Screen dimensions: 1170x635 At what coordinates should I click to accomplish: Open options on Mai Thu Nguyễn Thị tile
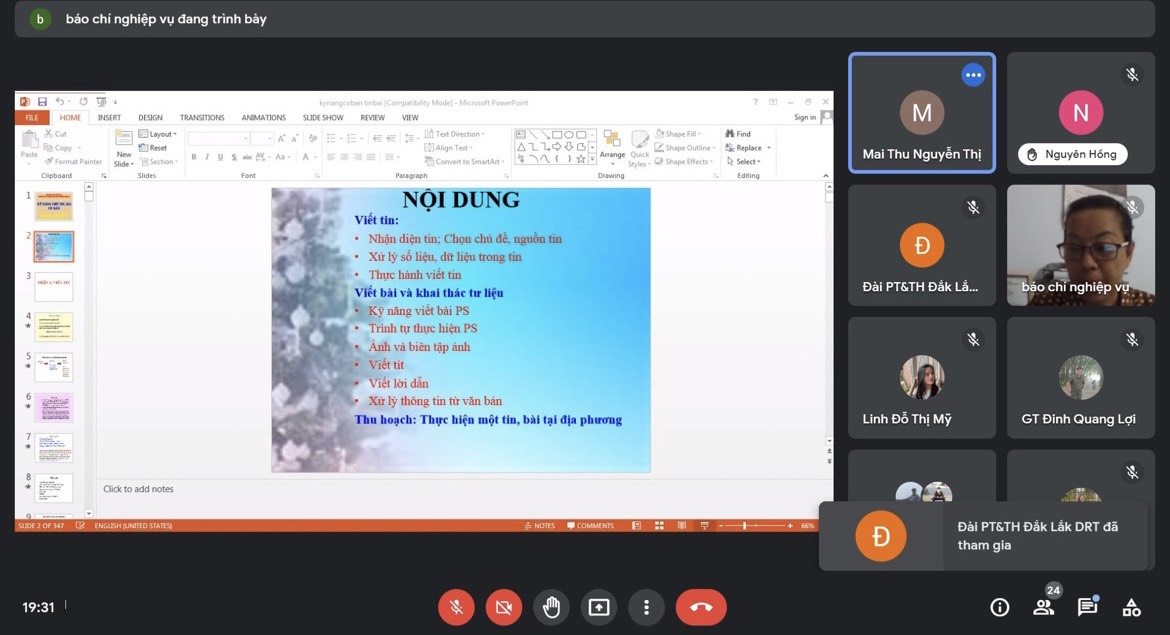[x=973, y=75]
